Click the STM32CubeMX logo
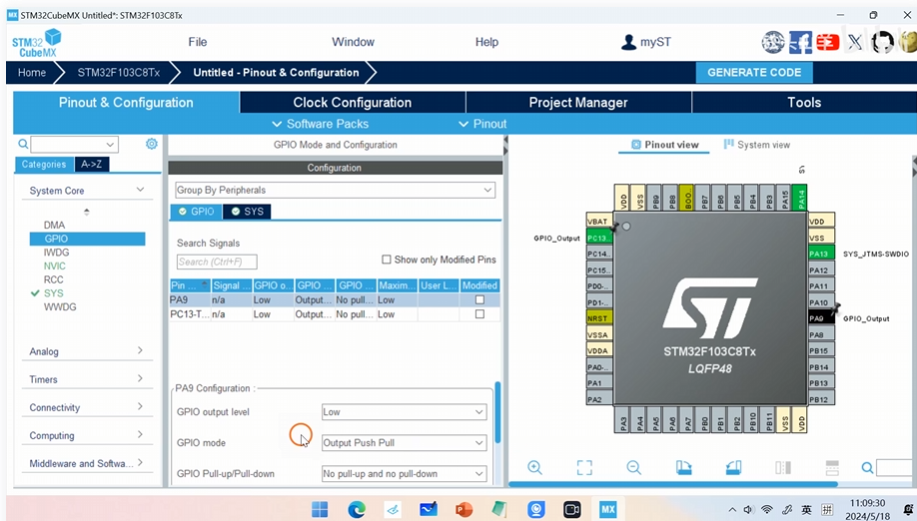 37,43
